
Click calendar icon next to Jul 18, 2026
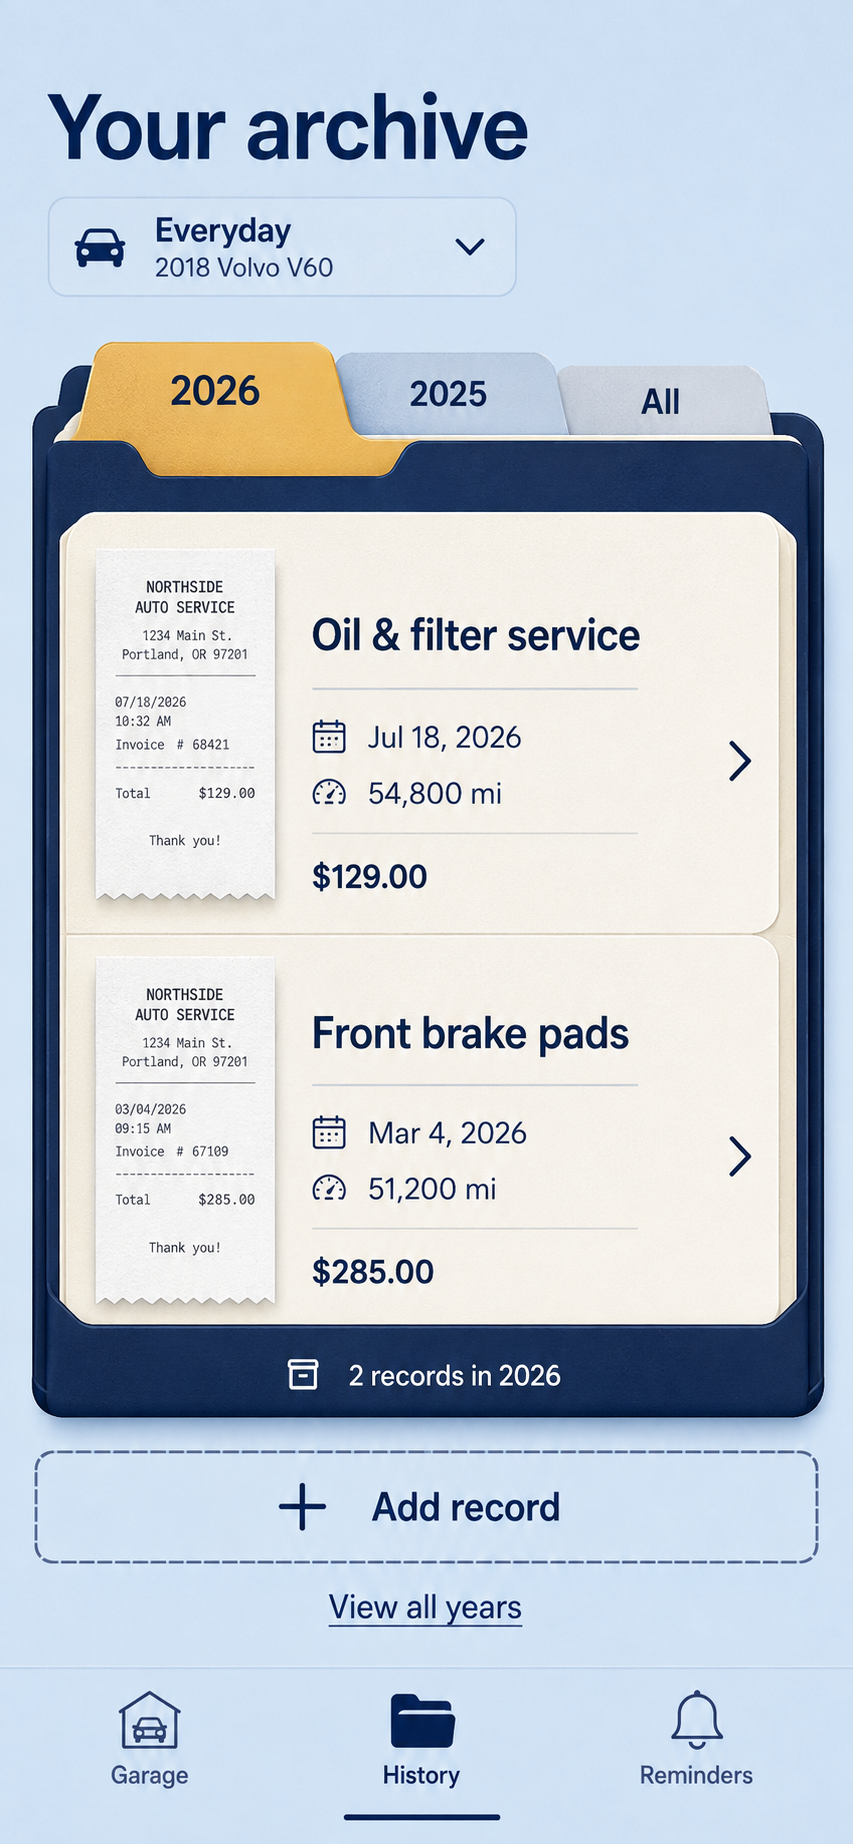point(329,737)
